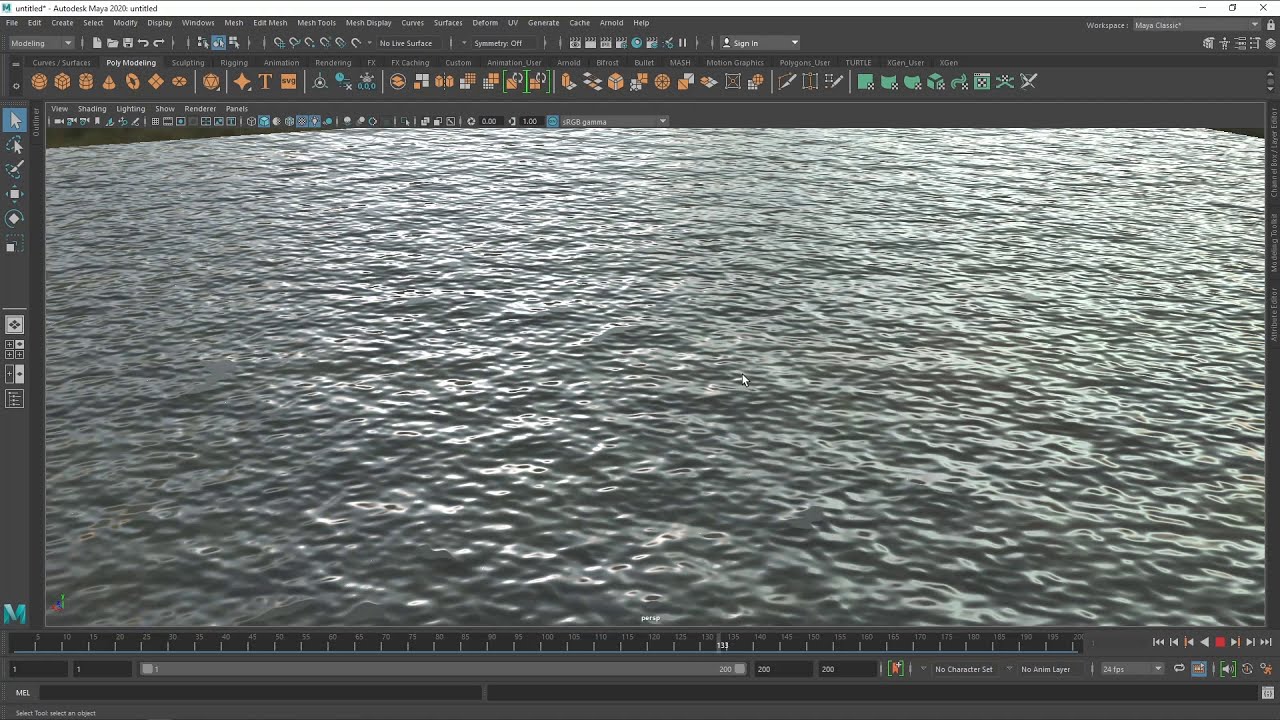Create a polygon plane from the shelf

pyautogui.click(x=156, y=82)
